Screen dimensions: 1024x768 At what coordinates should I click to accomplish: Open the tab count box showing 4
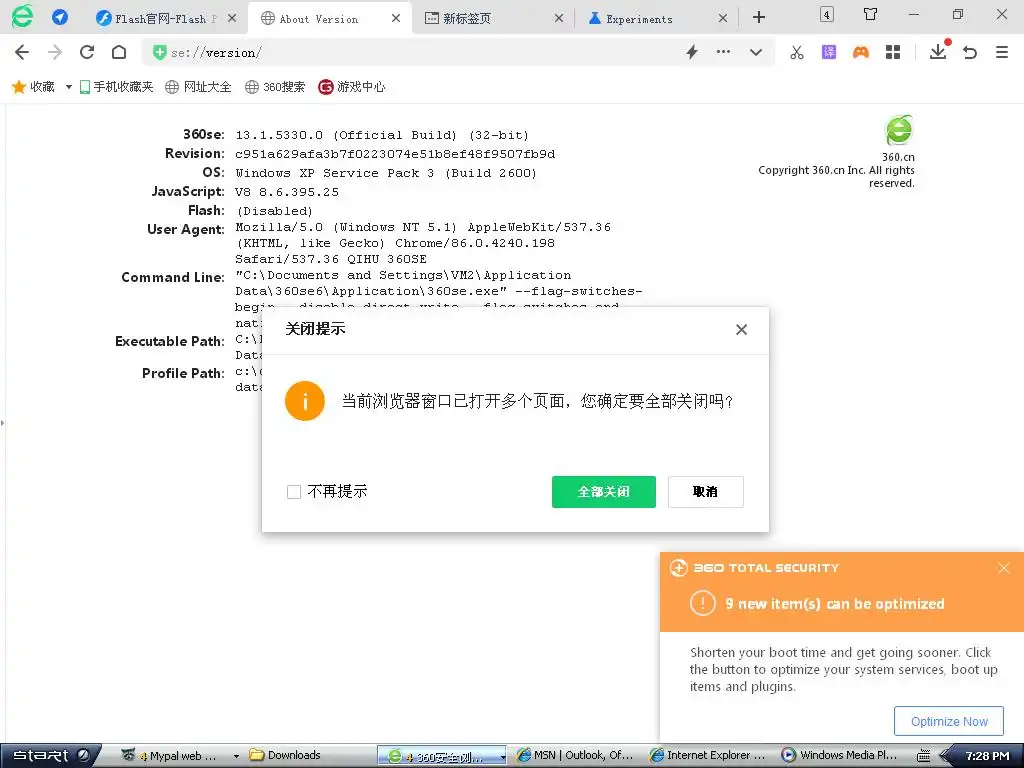[x=827, y=14]
